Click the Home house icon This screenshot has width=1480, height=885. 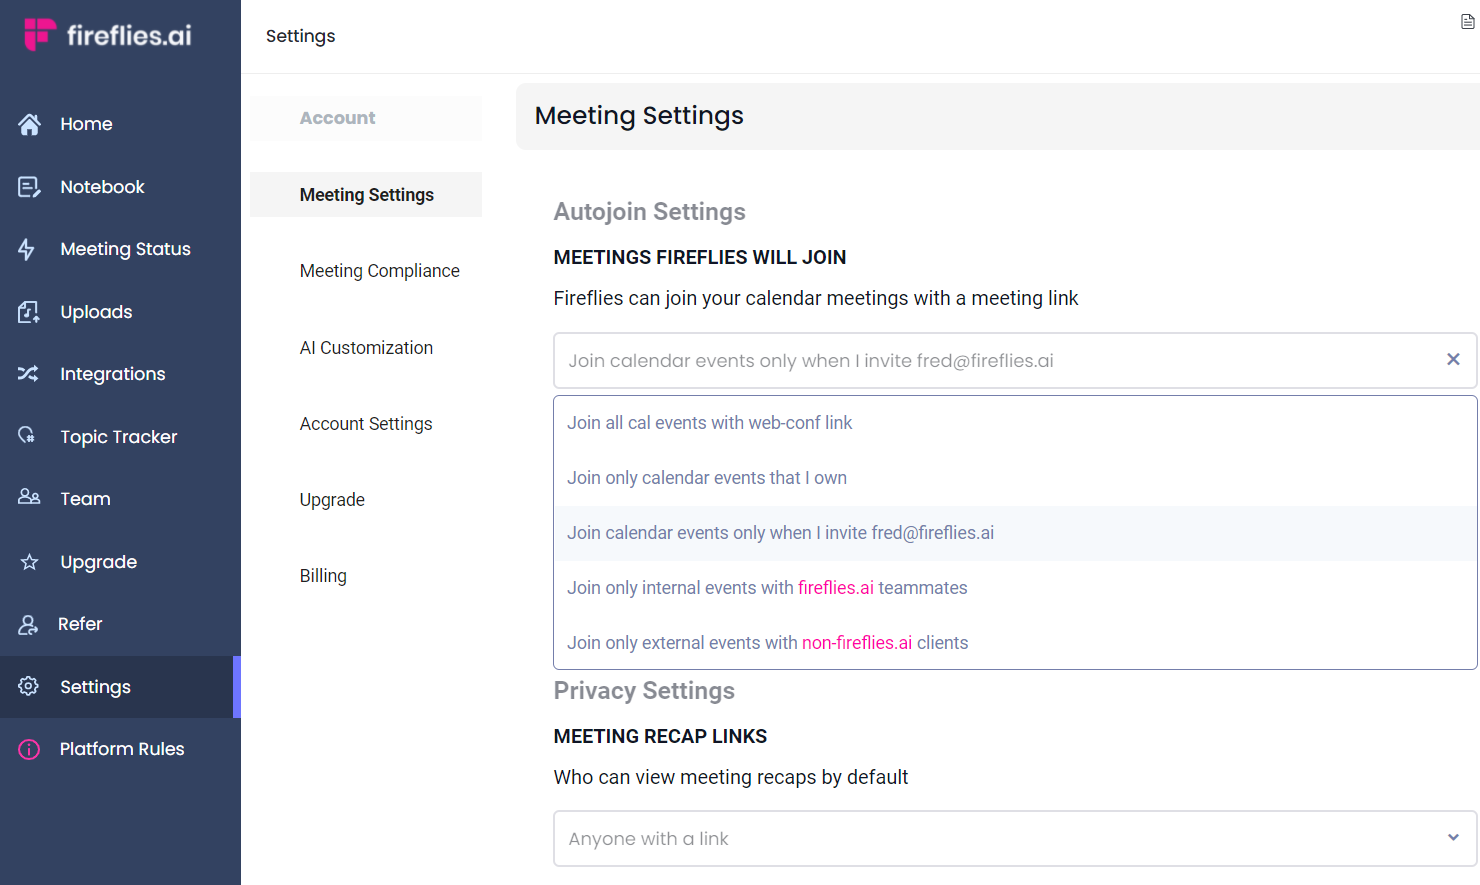pyautogui.click(x=29, y=124)
